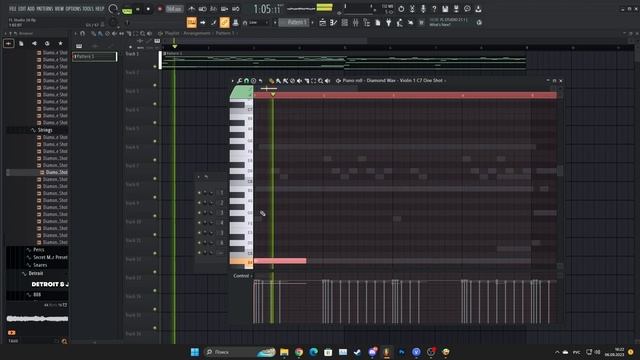This screenshot has height=360, width=640.
Task: Mute playlist Track 1 green LED
Action: [x=155, y=66]
